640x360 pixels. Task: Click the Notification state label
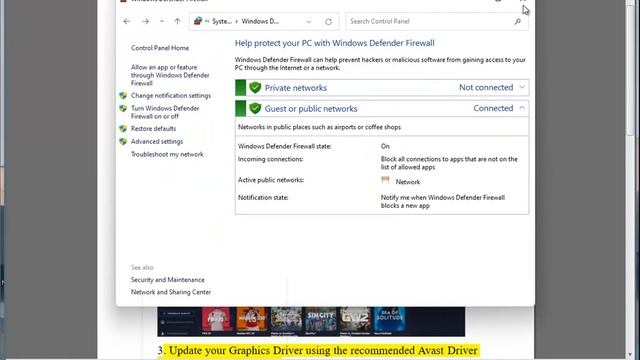point(263,198)
